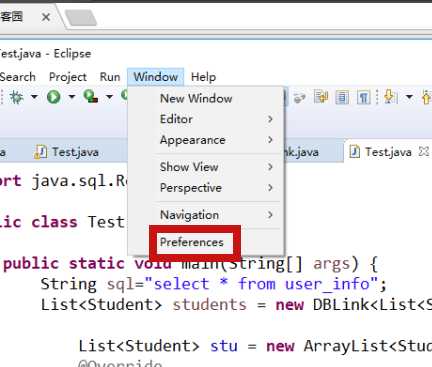Image resolution: width=432 pixels, height=367 pixels.
Task: Click the 'public static' keywords line
Action: coord(64,263)
